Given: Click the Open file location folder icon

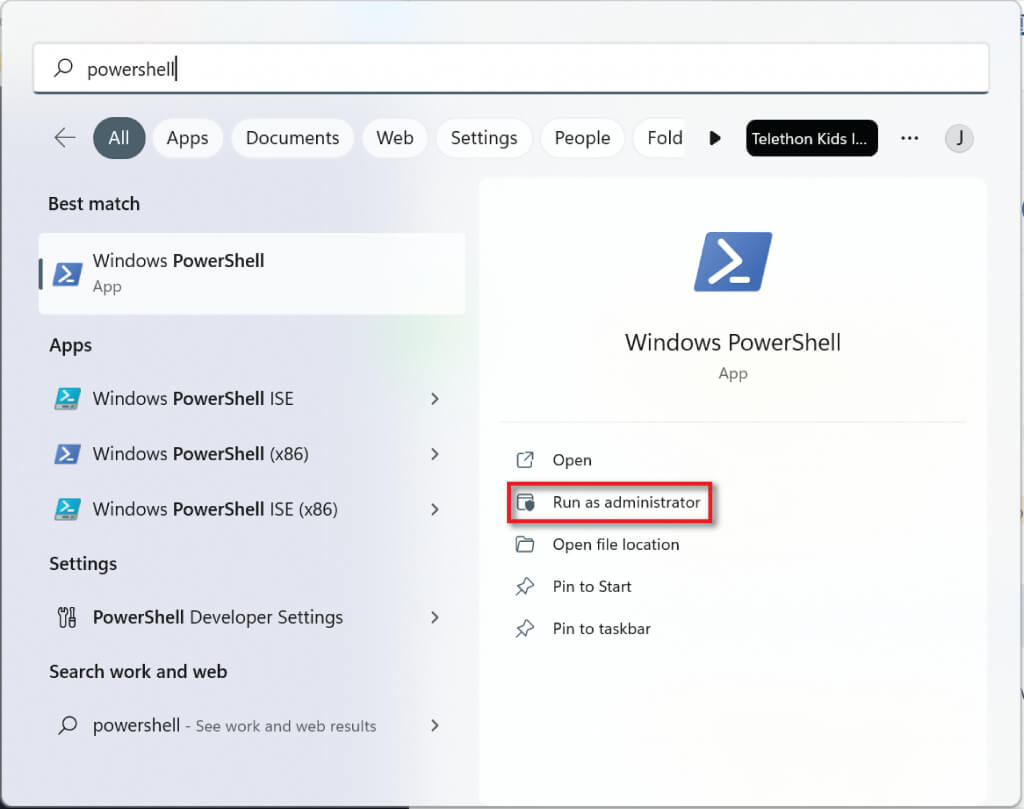Looking at the screenshot, I should pyautogui.click(x=525, y=544).
